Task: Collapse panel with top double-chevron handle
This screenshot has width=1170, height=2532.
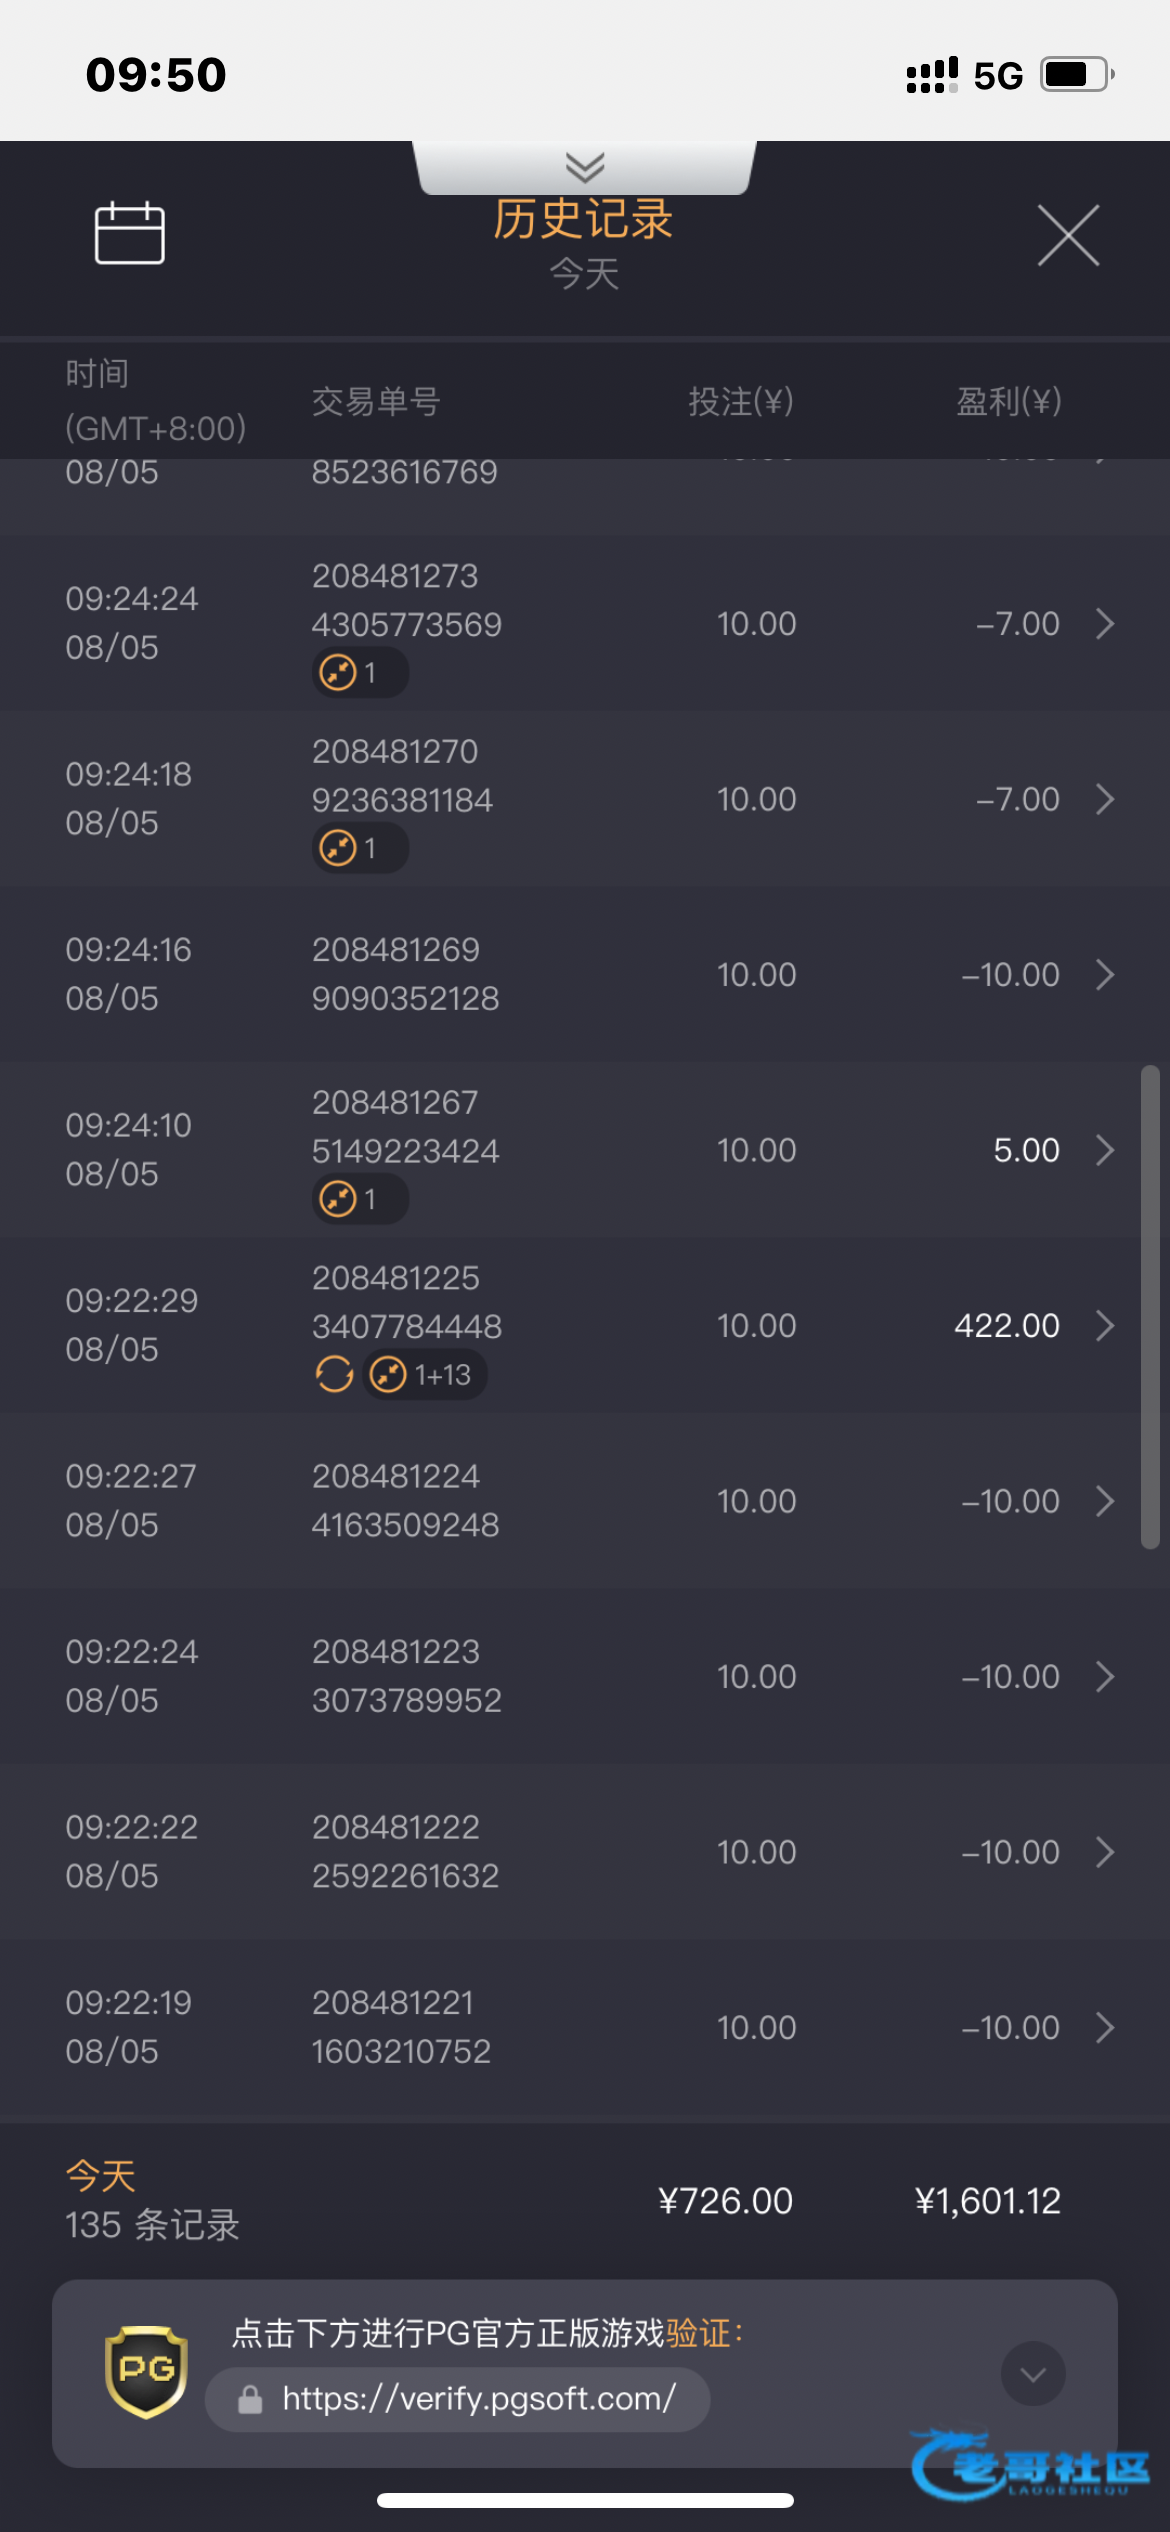Action: pyautogui.click(x=585, y=167)
